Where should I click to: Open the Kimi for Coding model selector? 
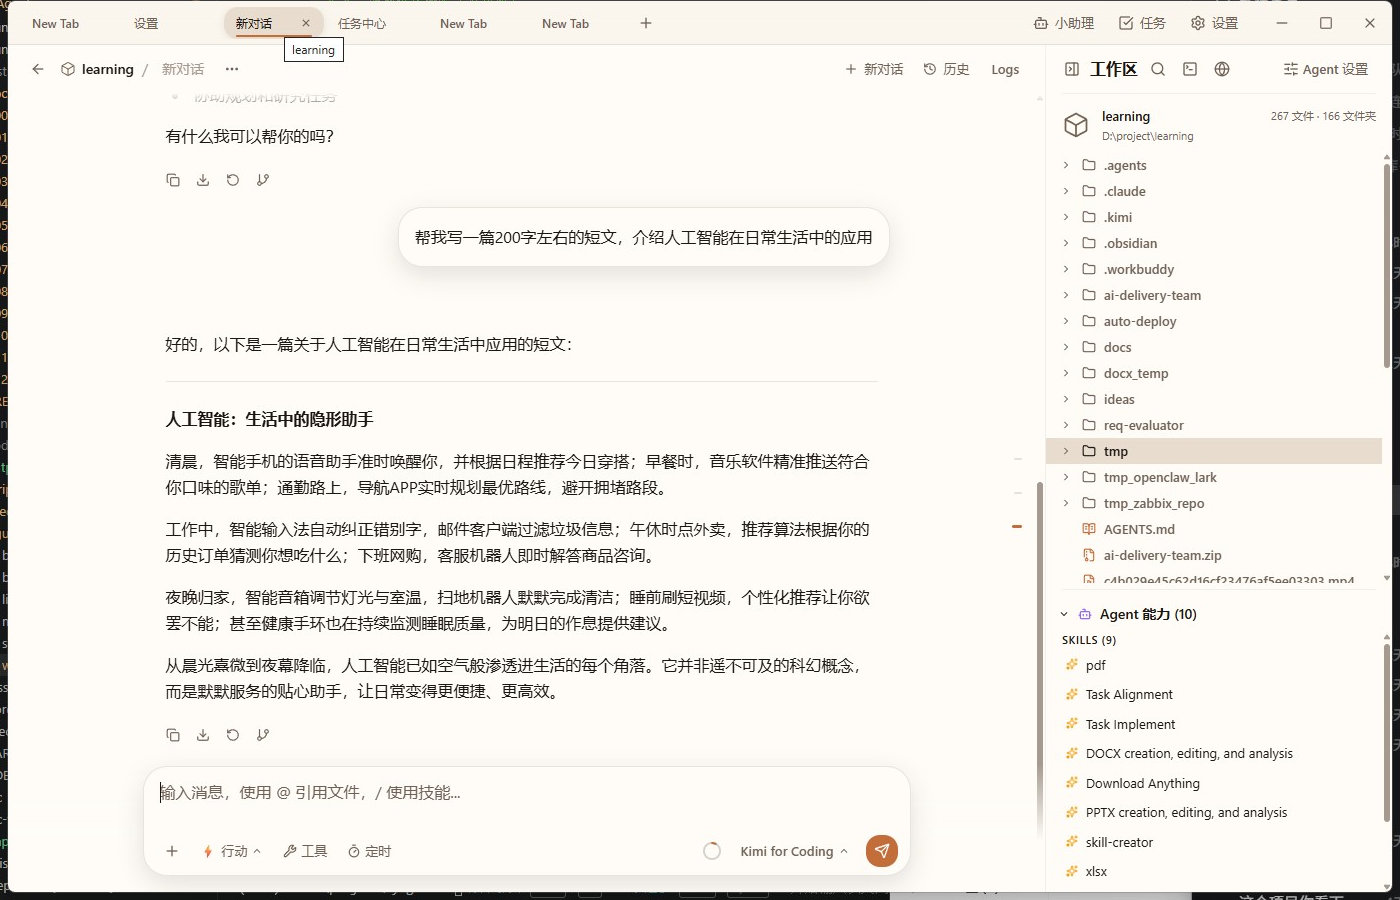click(x=794, y=851)
